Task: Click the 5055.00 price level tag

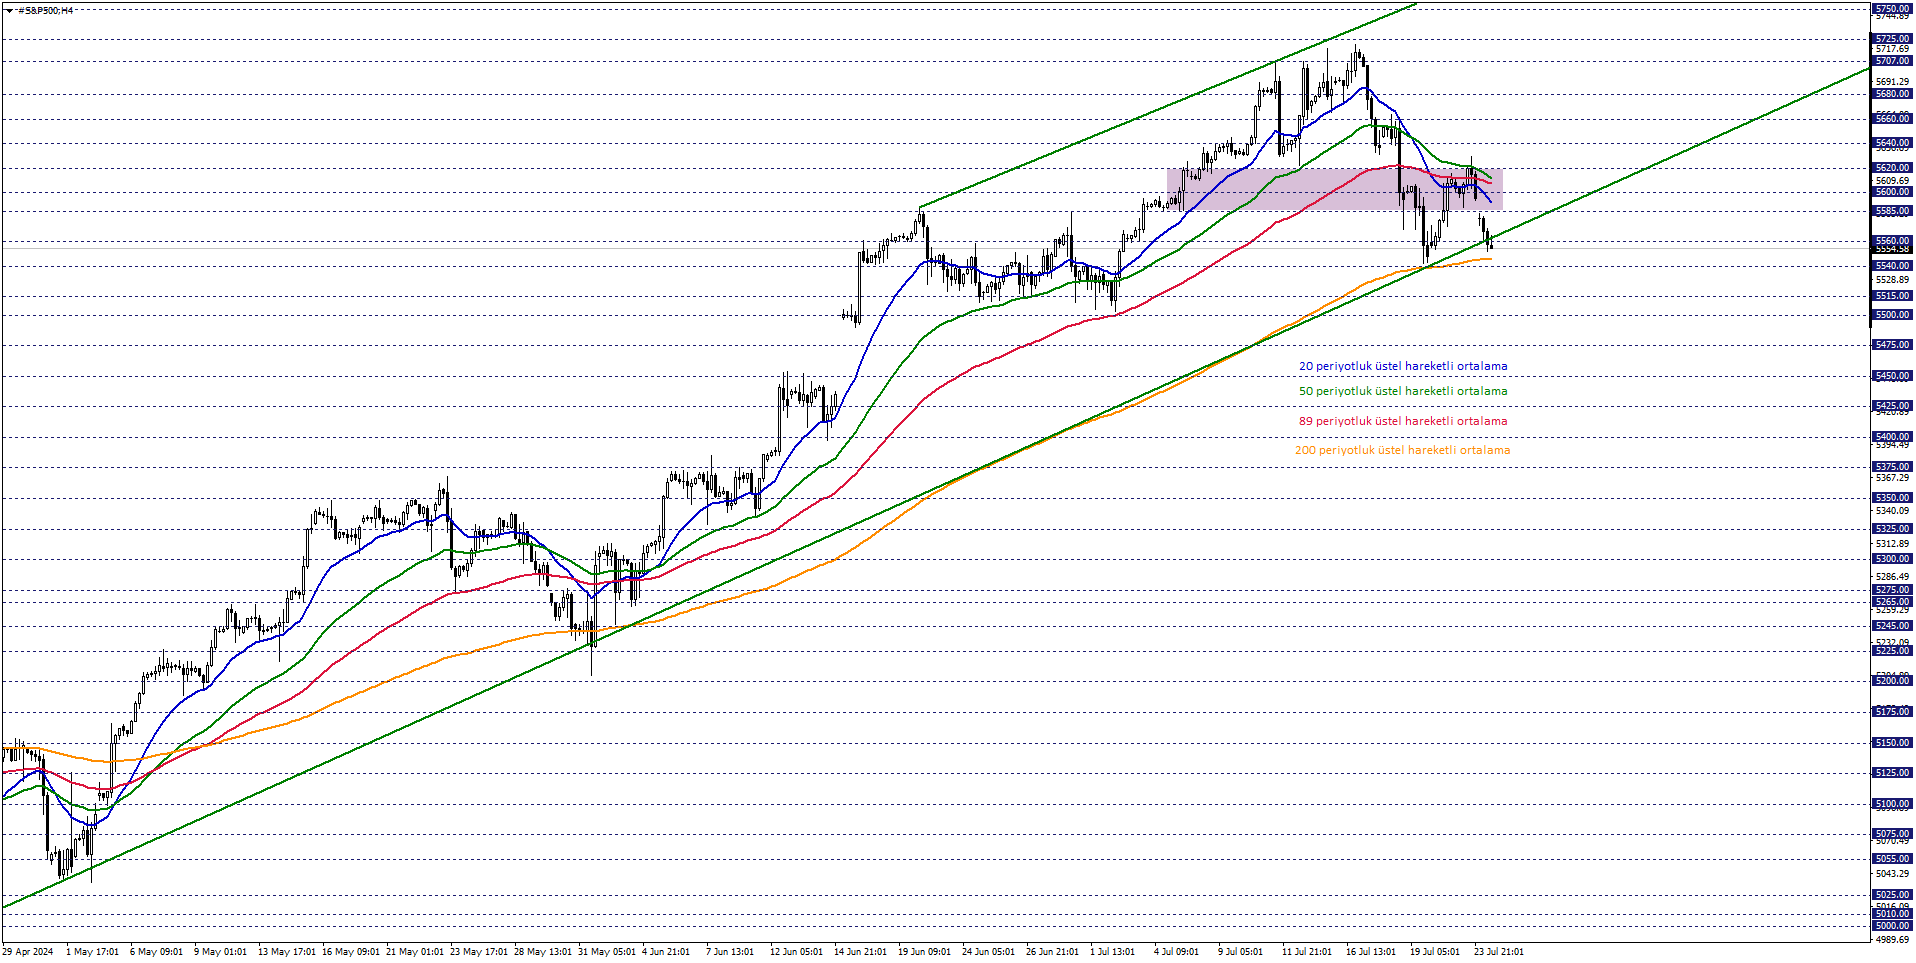Action: point(1891,859)
